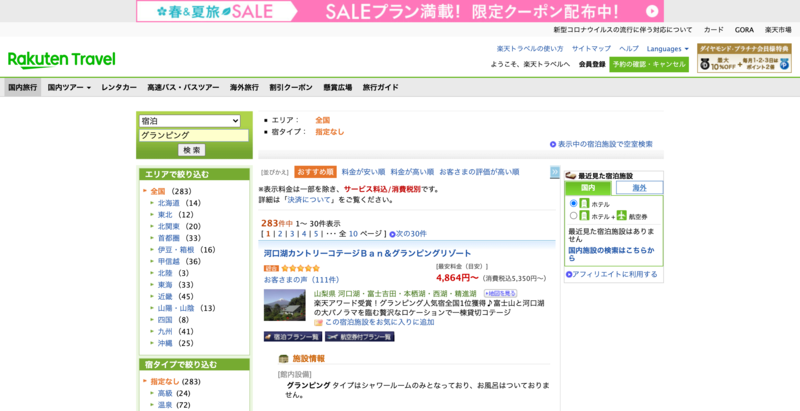The height and width of the screenshot is (411, 800).
Task: Switch to the 国内 tab
Action: [x=588, y=188]
